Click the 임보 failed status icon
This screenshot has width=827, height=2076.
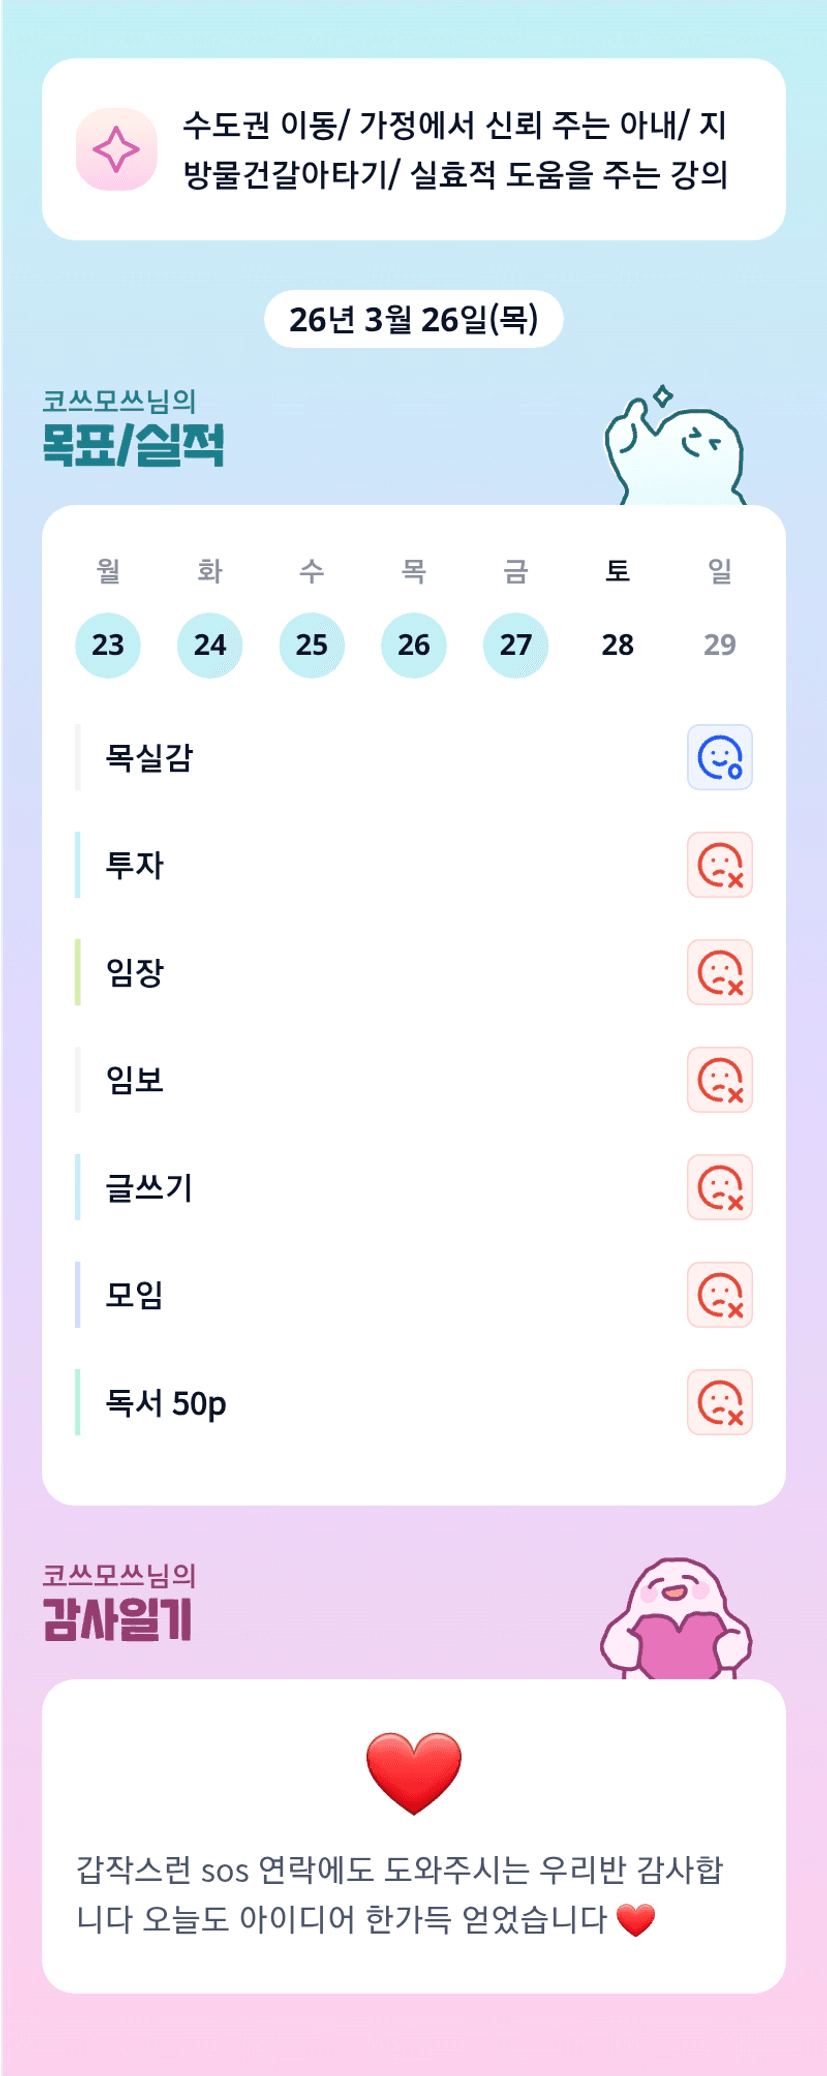(719, 1080)
